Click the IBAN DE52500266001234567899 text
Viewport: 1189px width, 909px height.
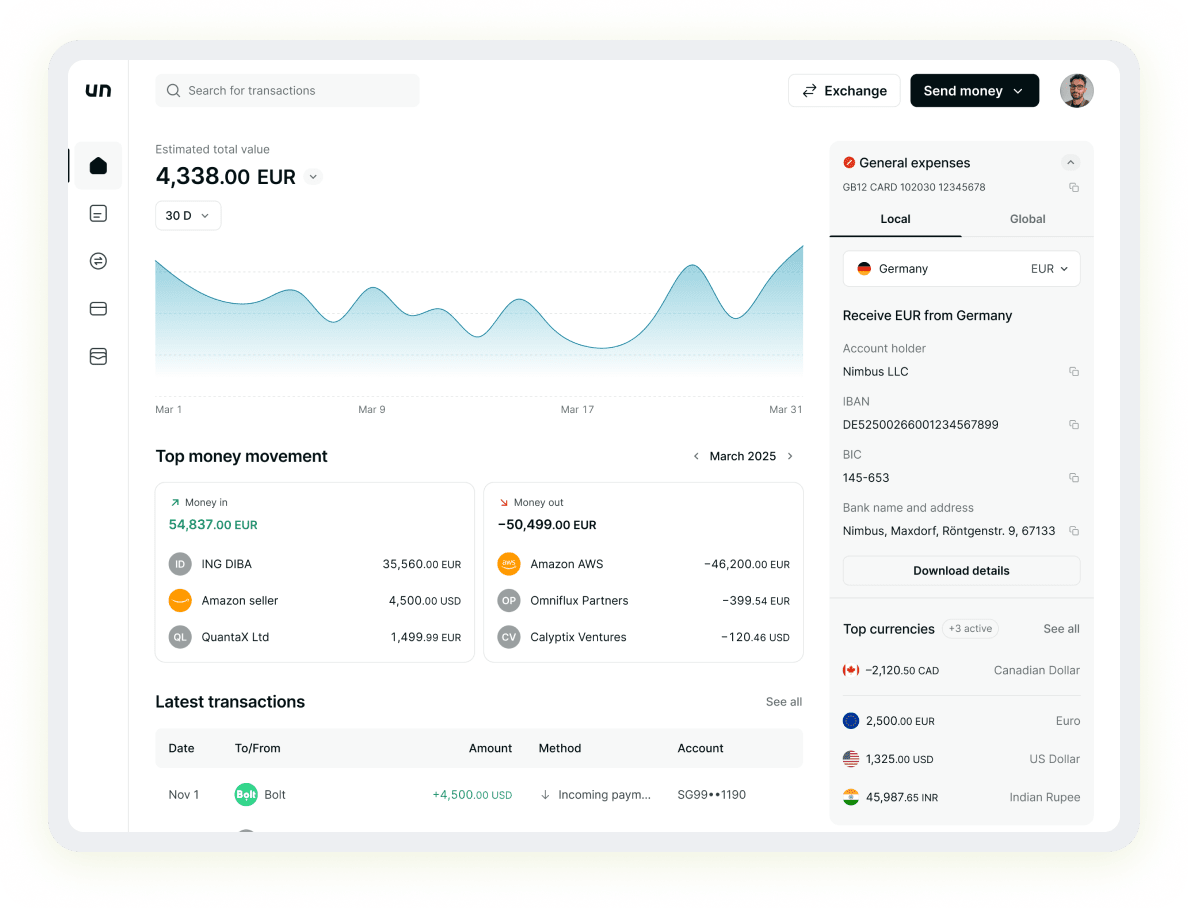[921, 425]
